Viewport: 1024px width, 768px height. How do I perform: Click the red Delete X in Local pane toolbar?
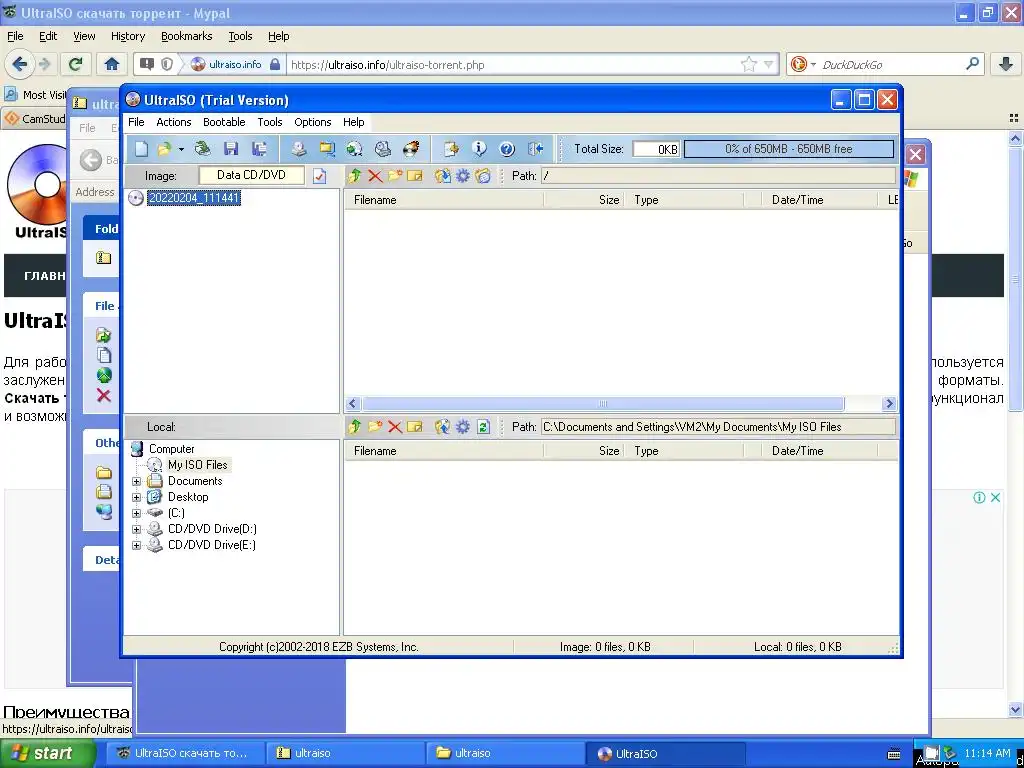click(395, 426)
